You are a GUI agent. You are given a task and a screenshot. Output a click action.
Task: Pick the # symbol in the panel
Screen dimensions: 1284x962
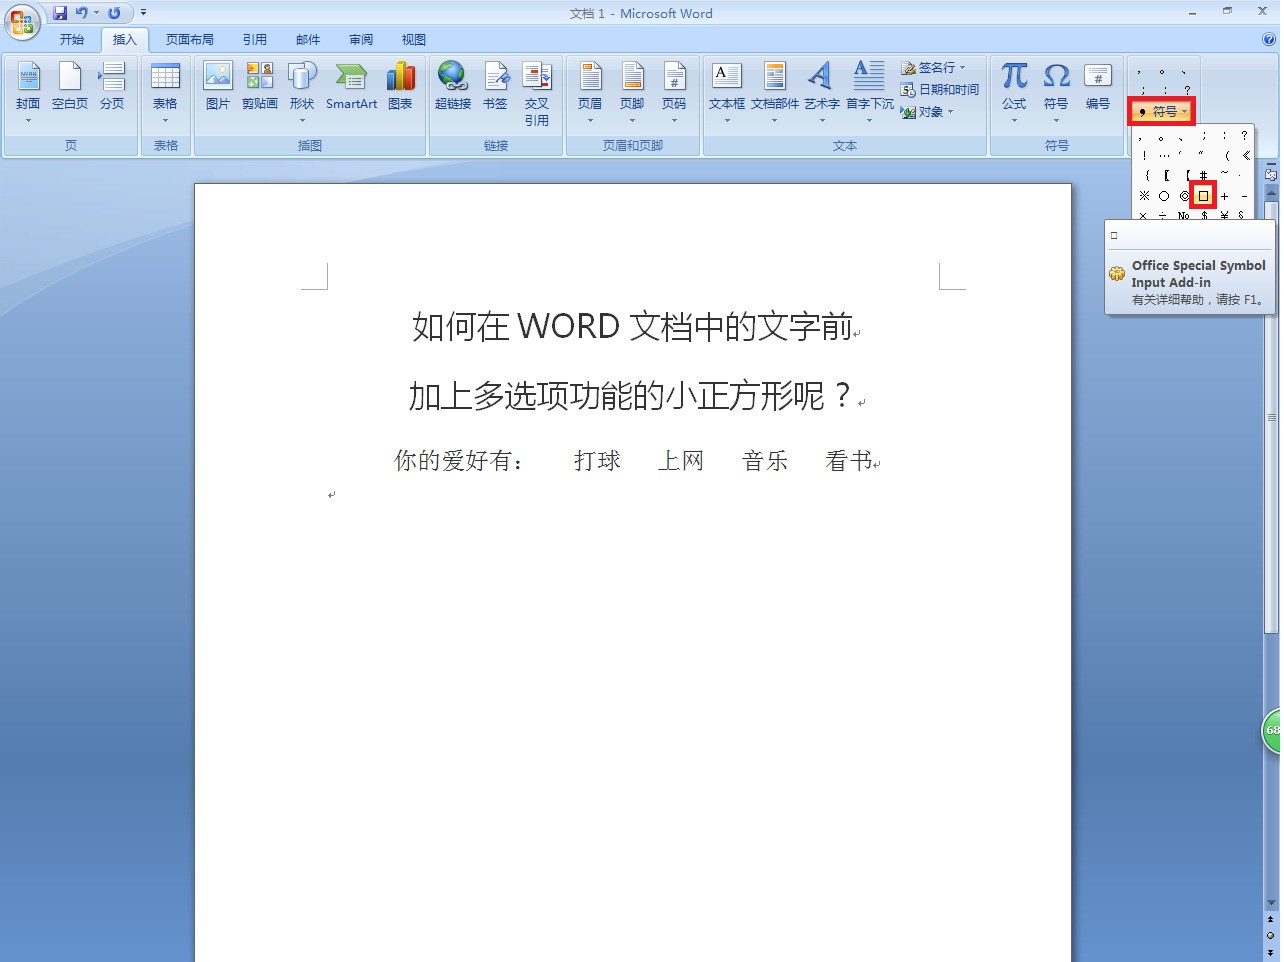[x=1203, y=175]
